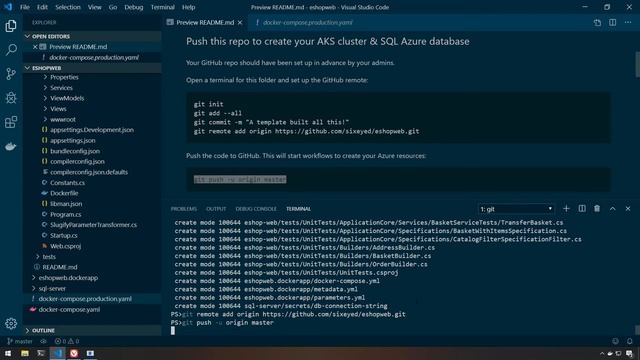
Task: Click the Visual Studio Code taskbar icon
Action: [x=58, y=353]
